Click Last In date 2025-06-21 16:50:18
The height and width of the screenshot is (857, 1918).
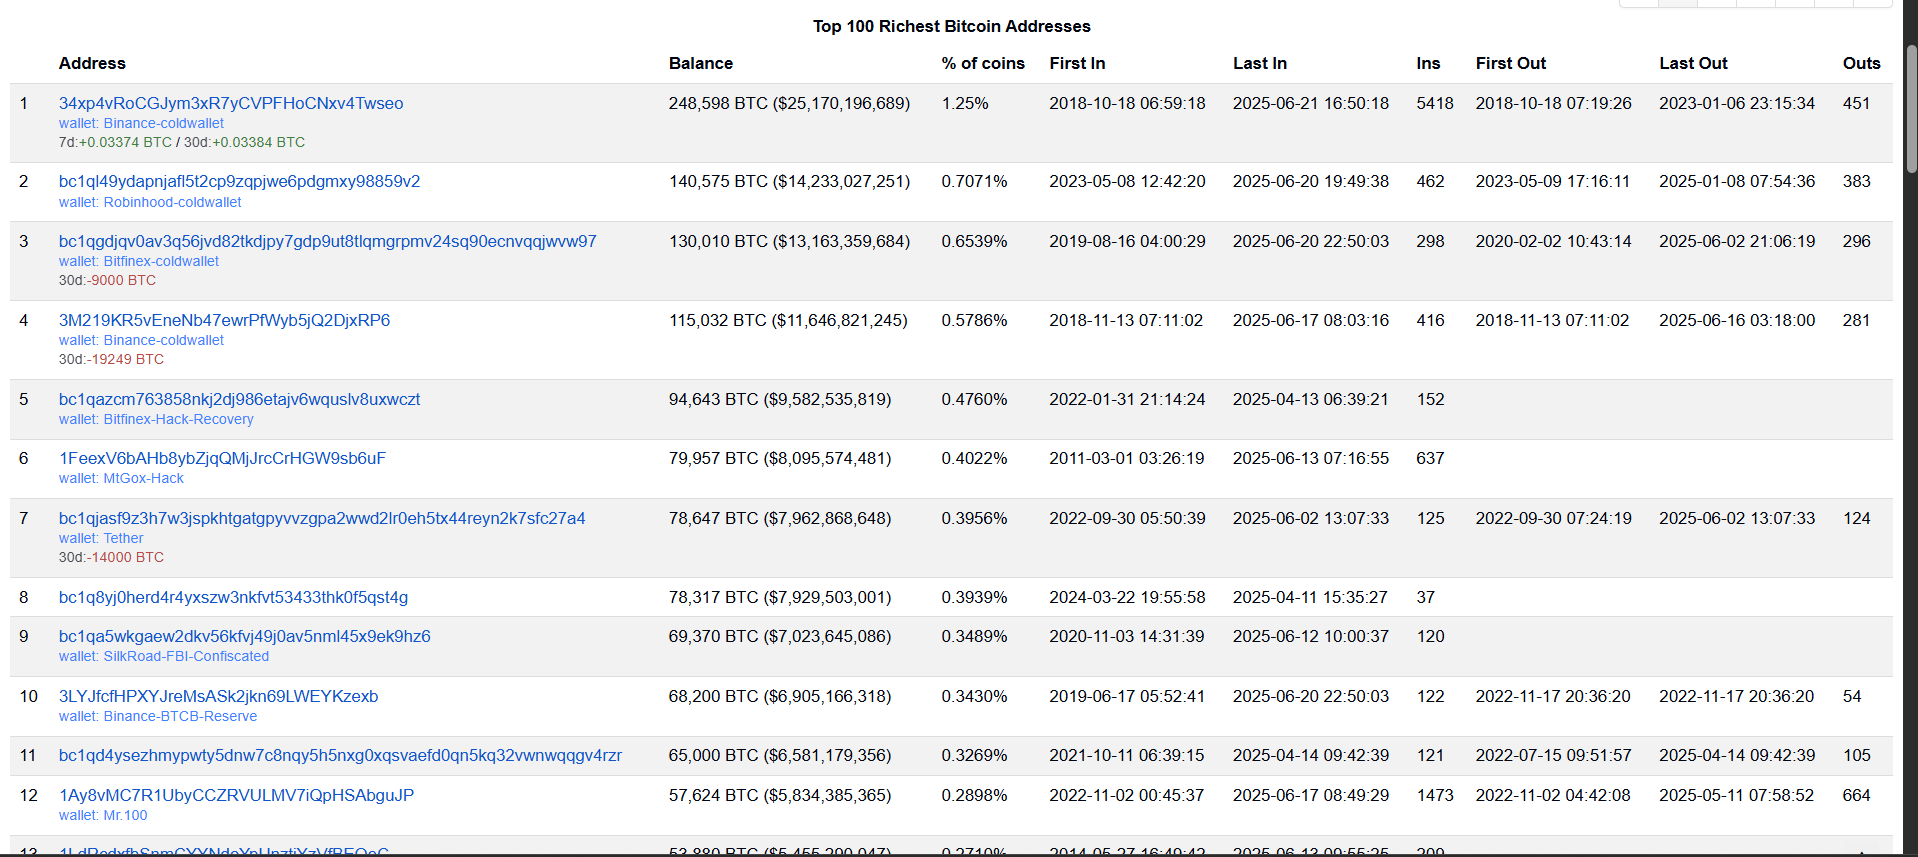(1311, 103)
